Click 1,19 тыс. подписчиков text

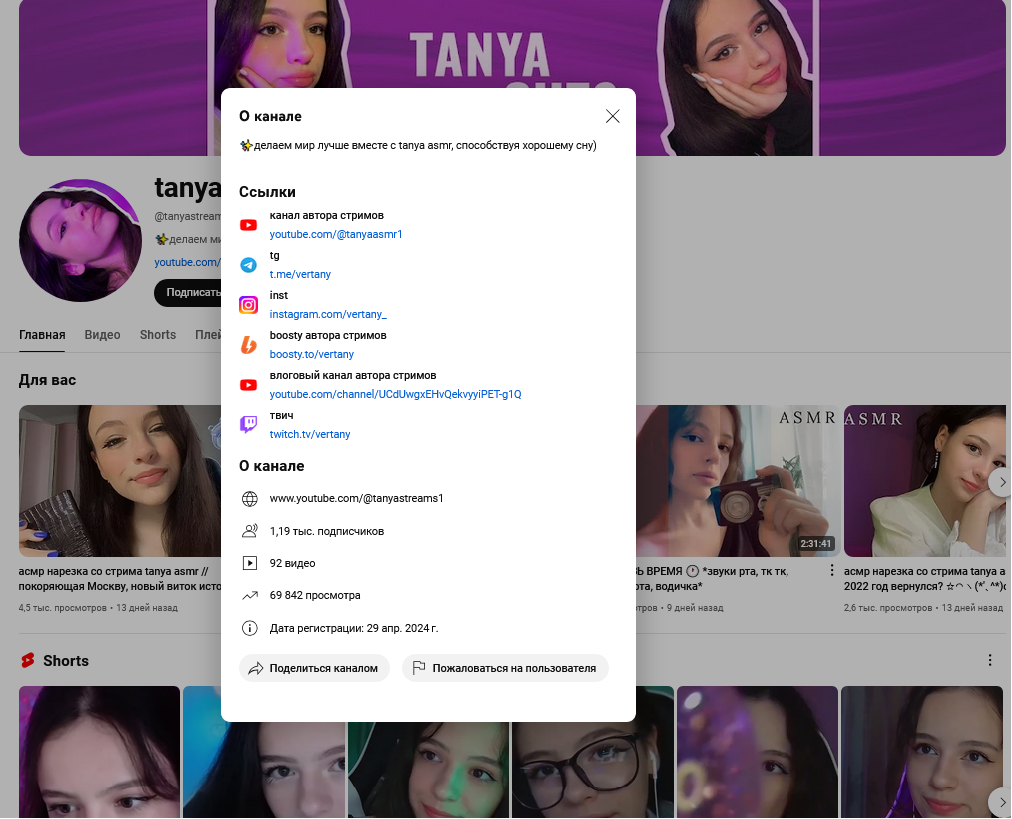(327, 531)
